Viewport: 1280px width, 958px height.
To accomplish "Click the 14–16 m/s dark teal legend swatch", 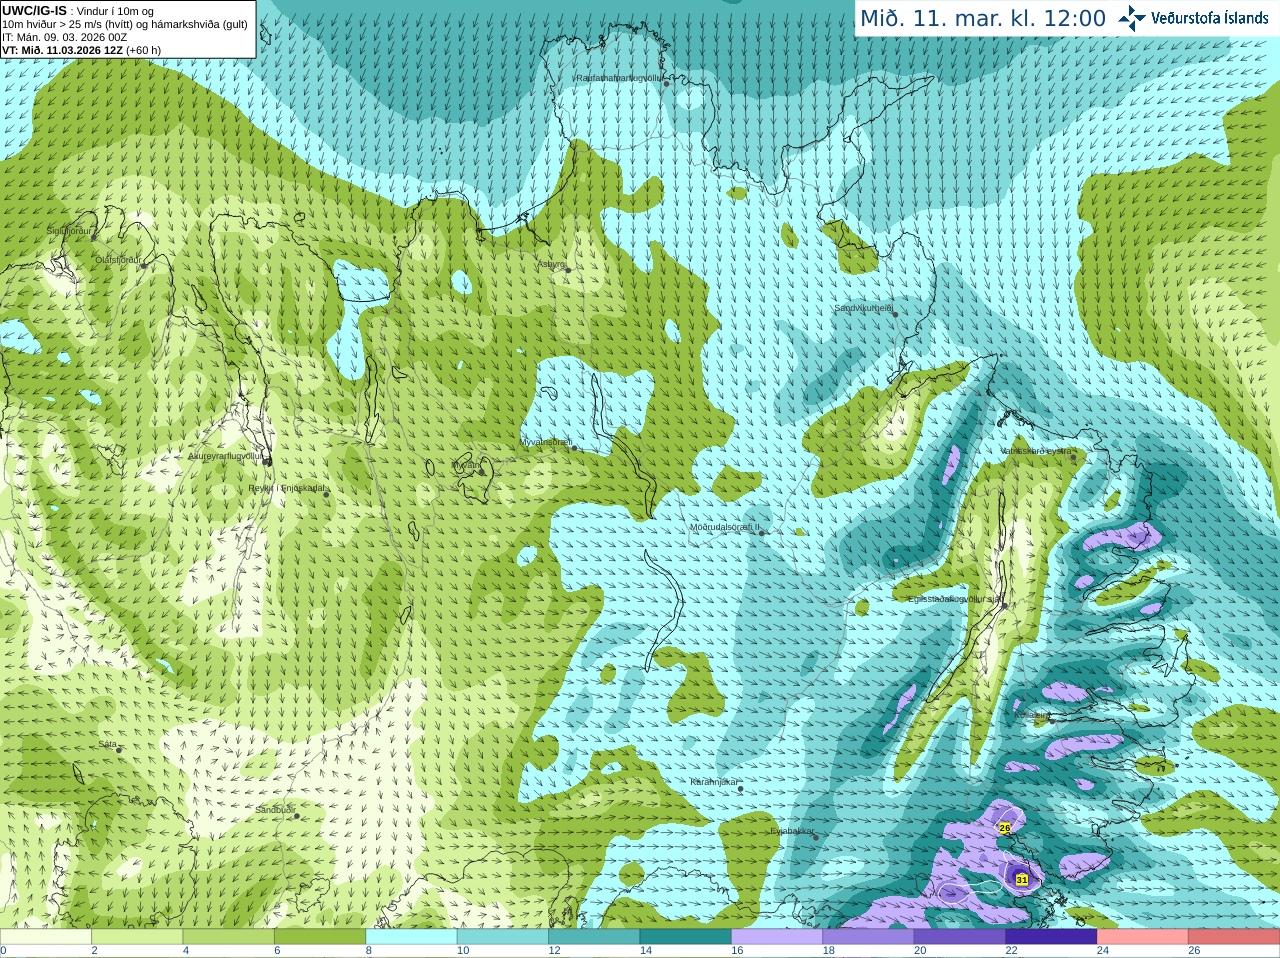I will [685, 937].
